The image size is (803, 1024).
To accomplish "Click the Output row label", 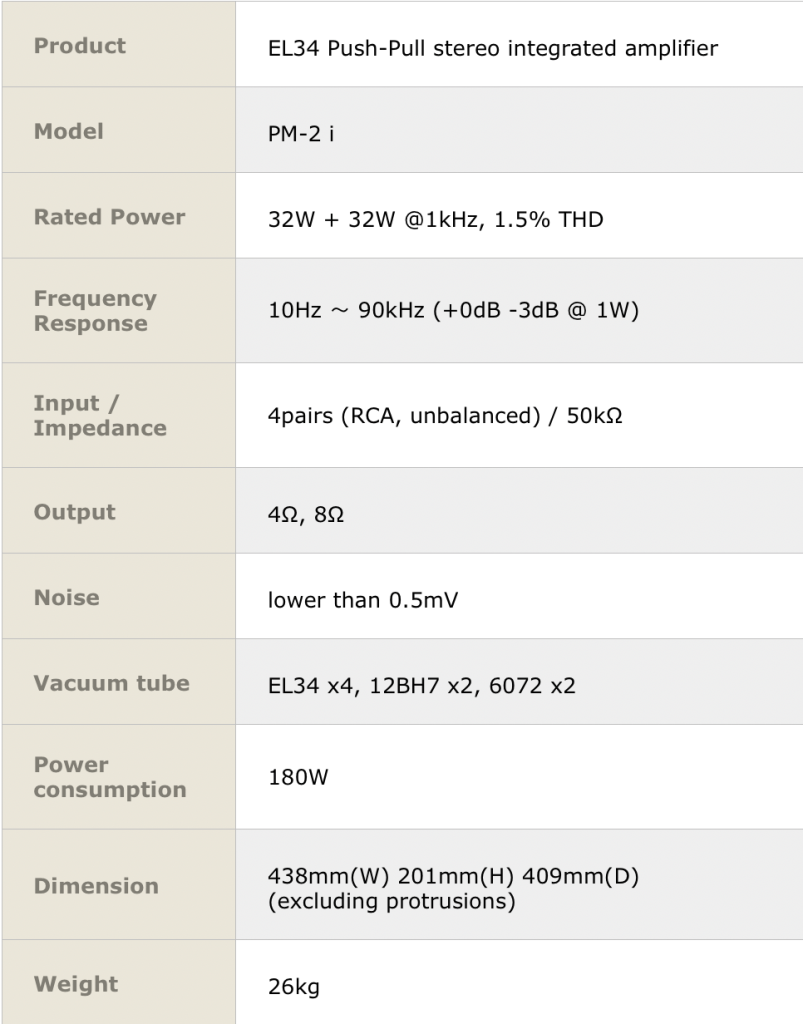I will click(75, 512).
